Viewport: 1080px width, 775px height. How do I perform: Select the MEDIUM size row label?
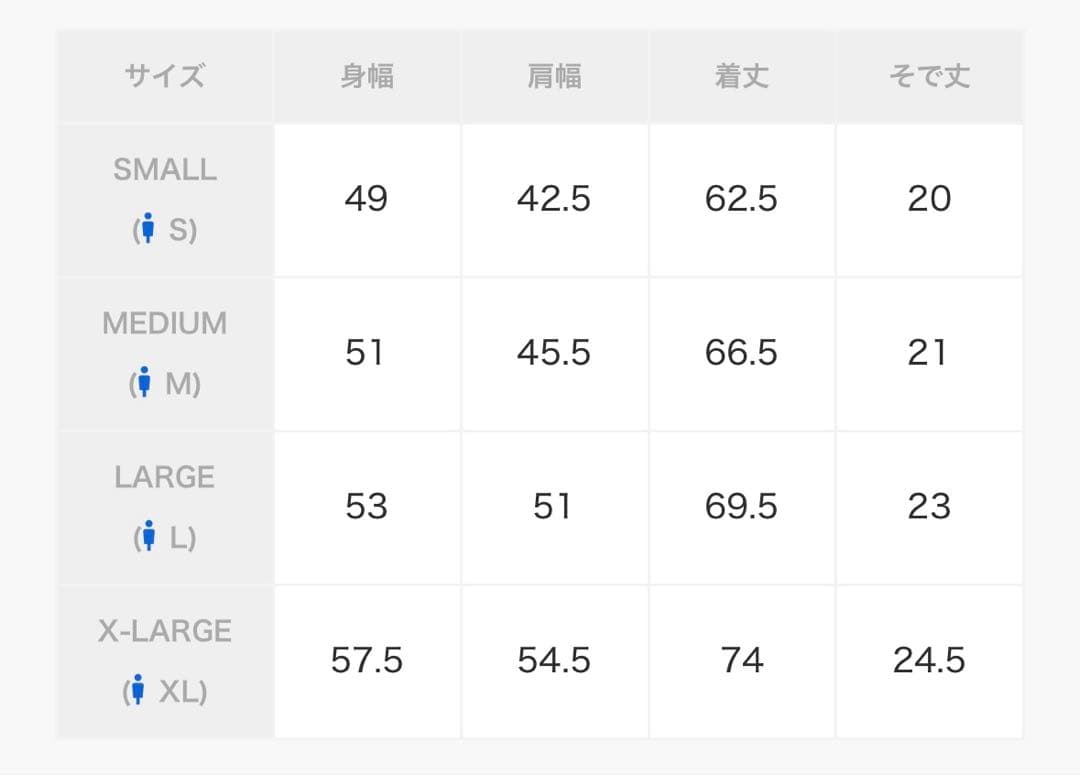pyautogui.click(x=165, y=354)
